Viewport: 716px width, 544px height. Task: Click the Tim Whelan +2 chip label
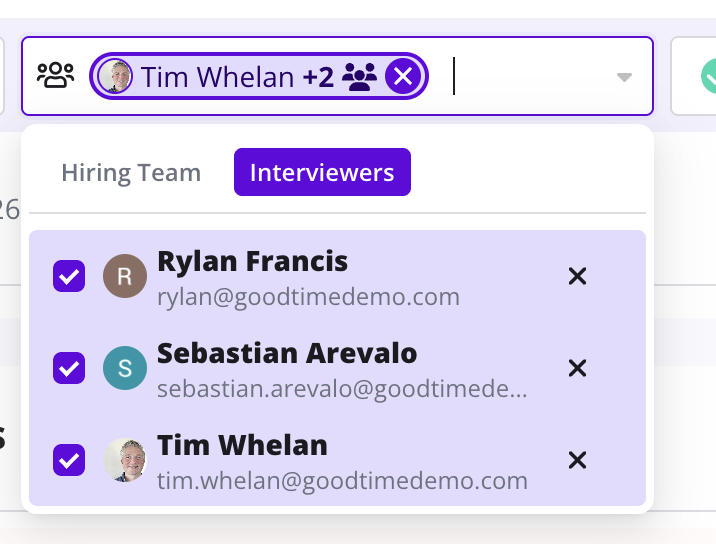tap(218, 76)
